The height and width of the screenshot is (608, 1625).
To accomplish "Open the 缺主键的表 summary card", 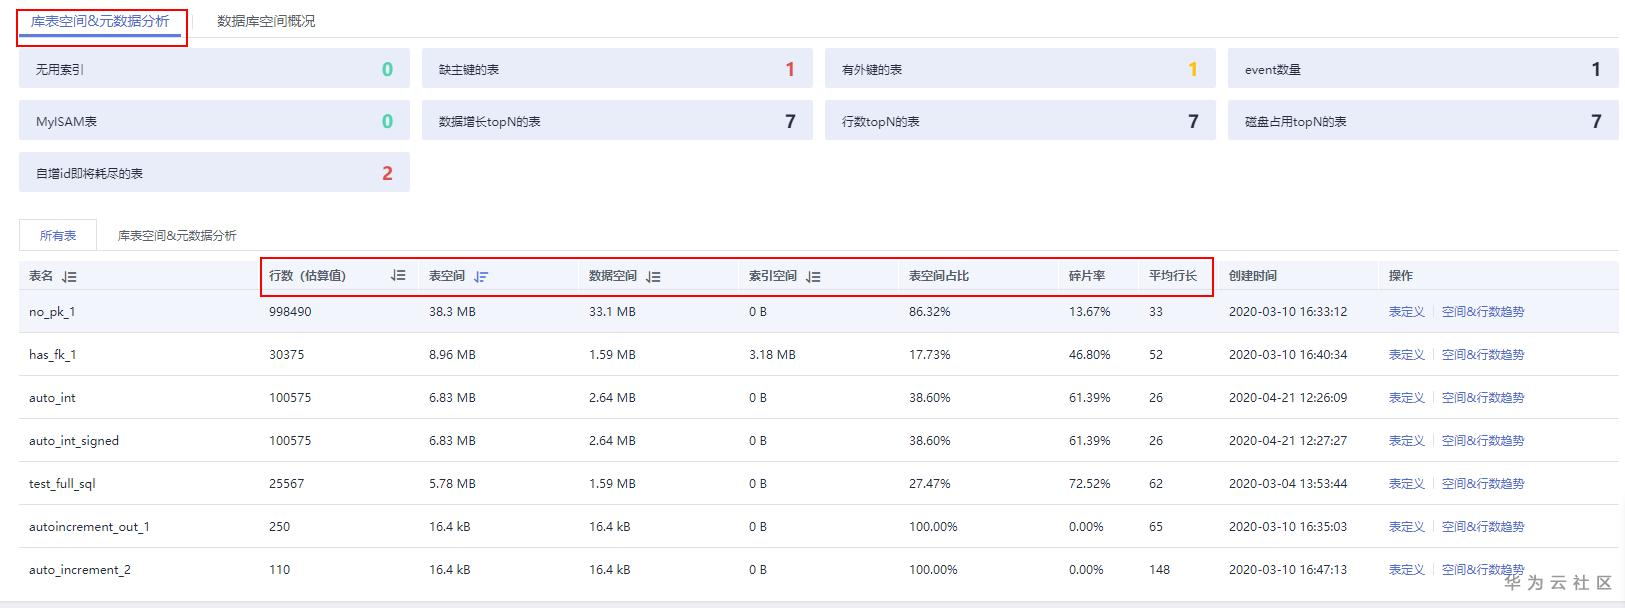I will (616, 70).
